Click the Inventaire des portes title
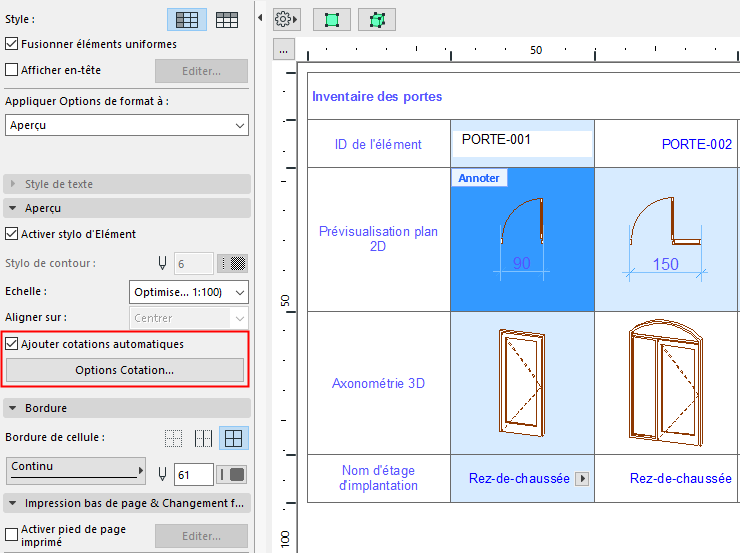Image resolution: width=740 pixels, height=553 pixels. (377, 97)
